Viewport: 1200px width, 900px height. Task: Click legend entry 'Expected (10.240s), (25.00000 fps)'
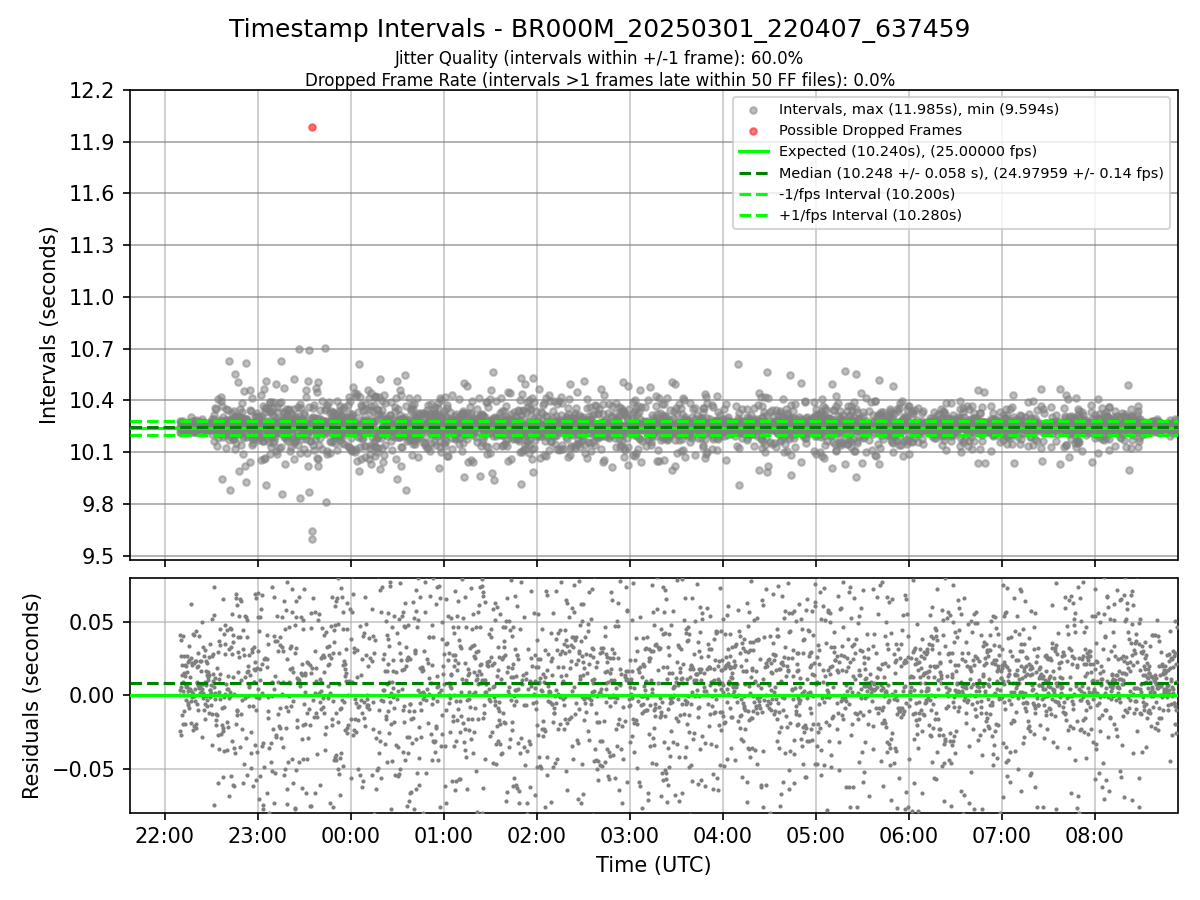tap(907, 151)
